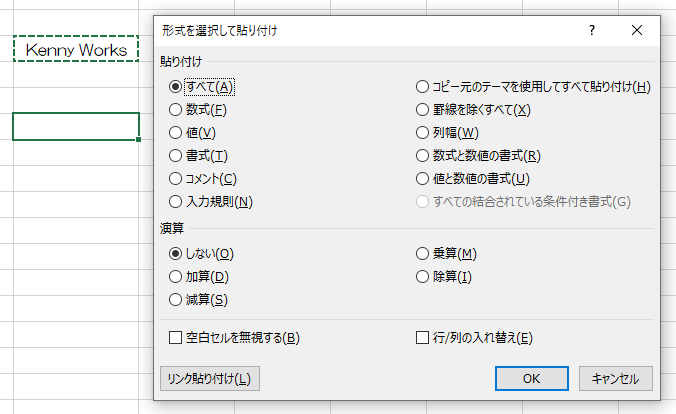Select 値と数値の書式(U) option
This screenshot has height=414, width=676.
pyautogui.click(x=423, y=178)
